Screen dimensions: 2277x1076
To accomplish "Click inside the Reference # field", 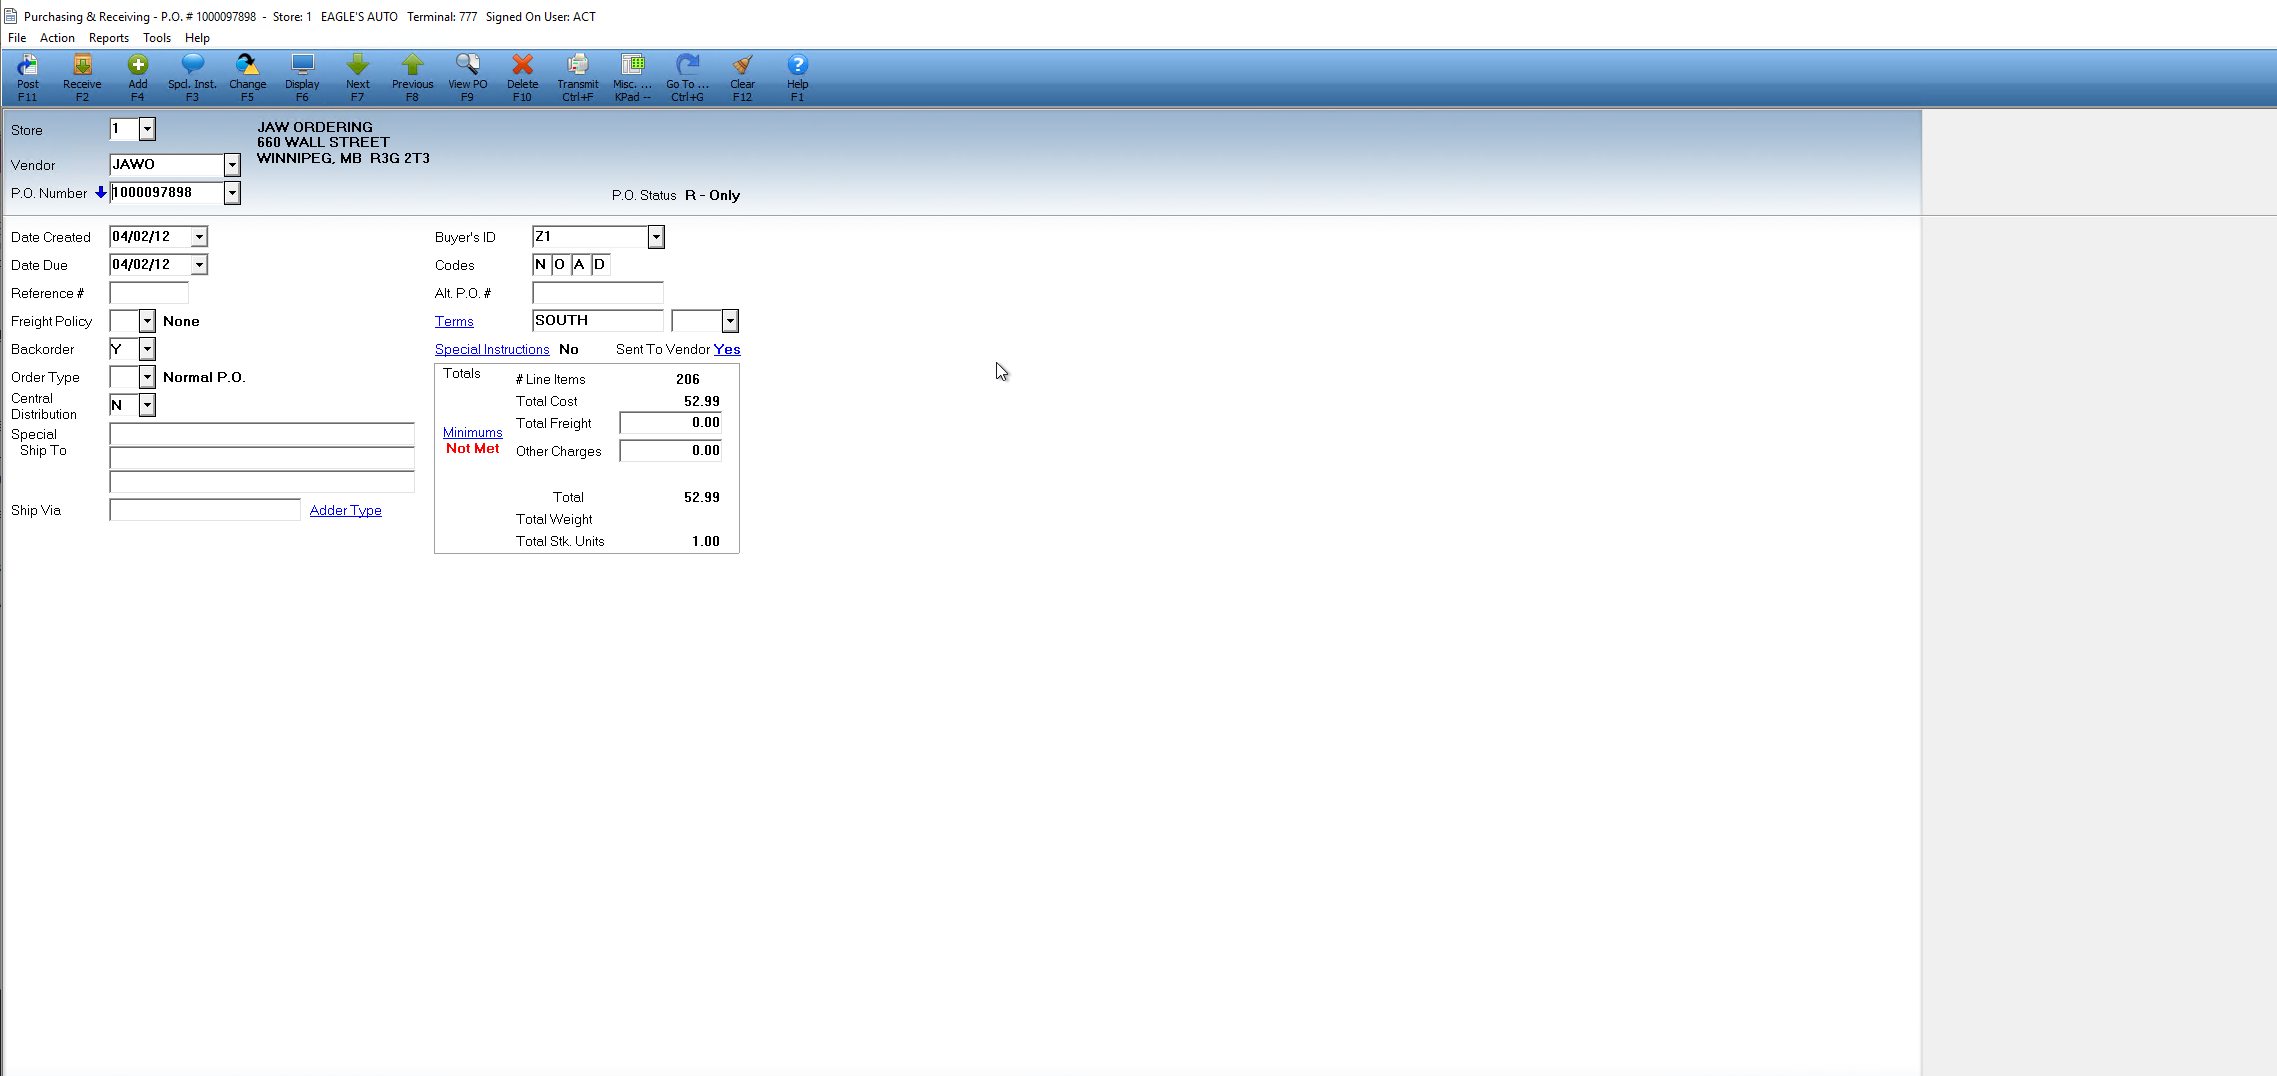I will click(148, 292).
